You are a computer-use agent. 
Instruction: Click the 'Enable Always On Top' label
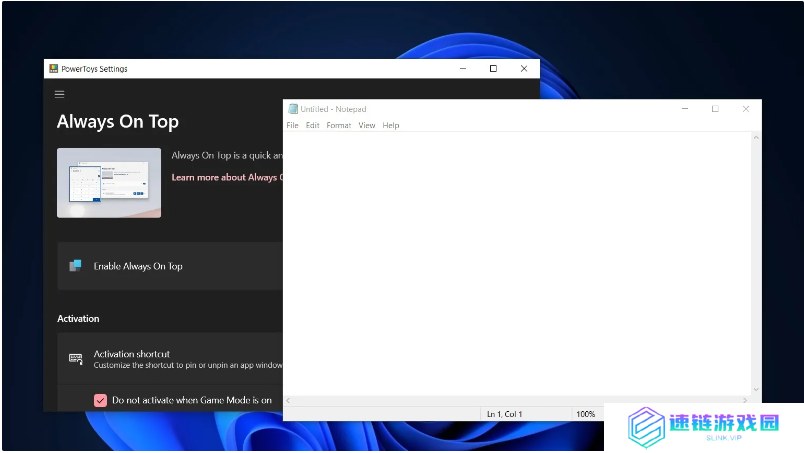(x=138, y=266)
